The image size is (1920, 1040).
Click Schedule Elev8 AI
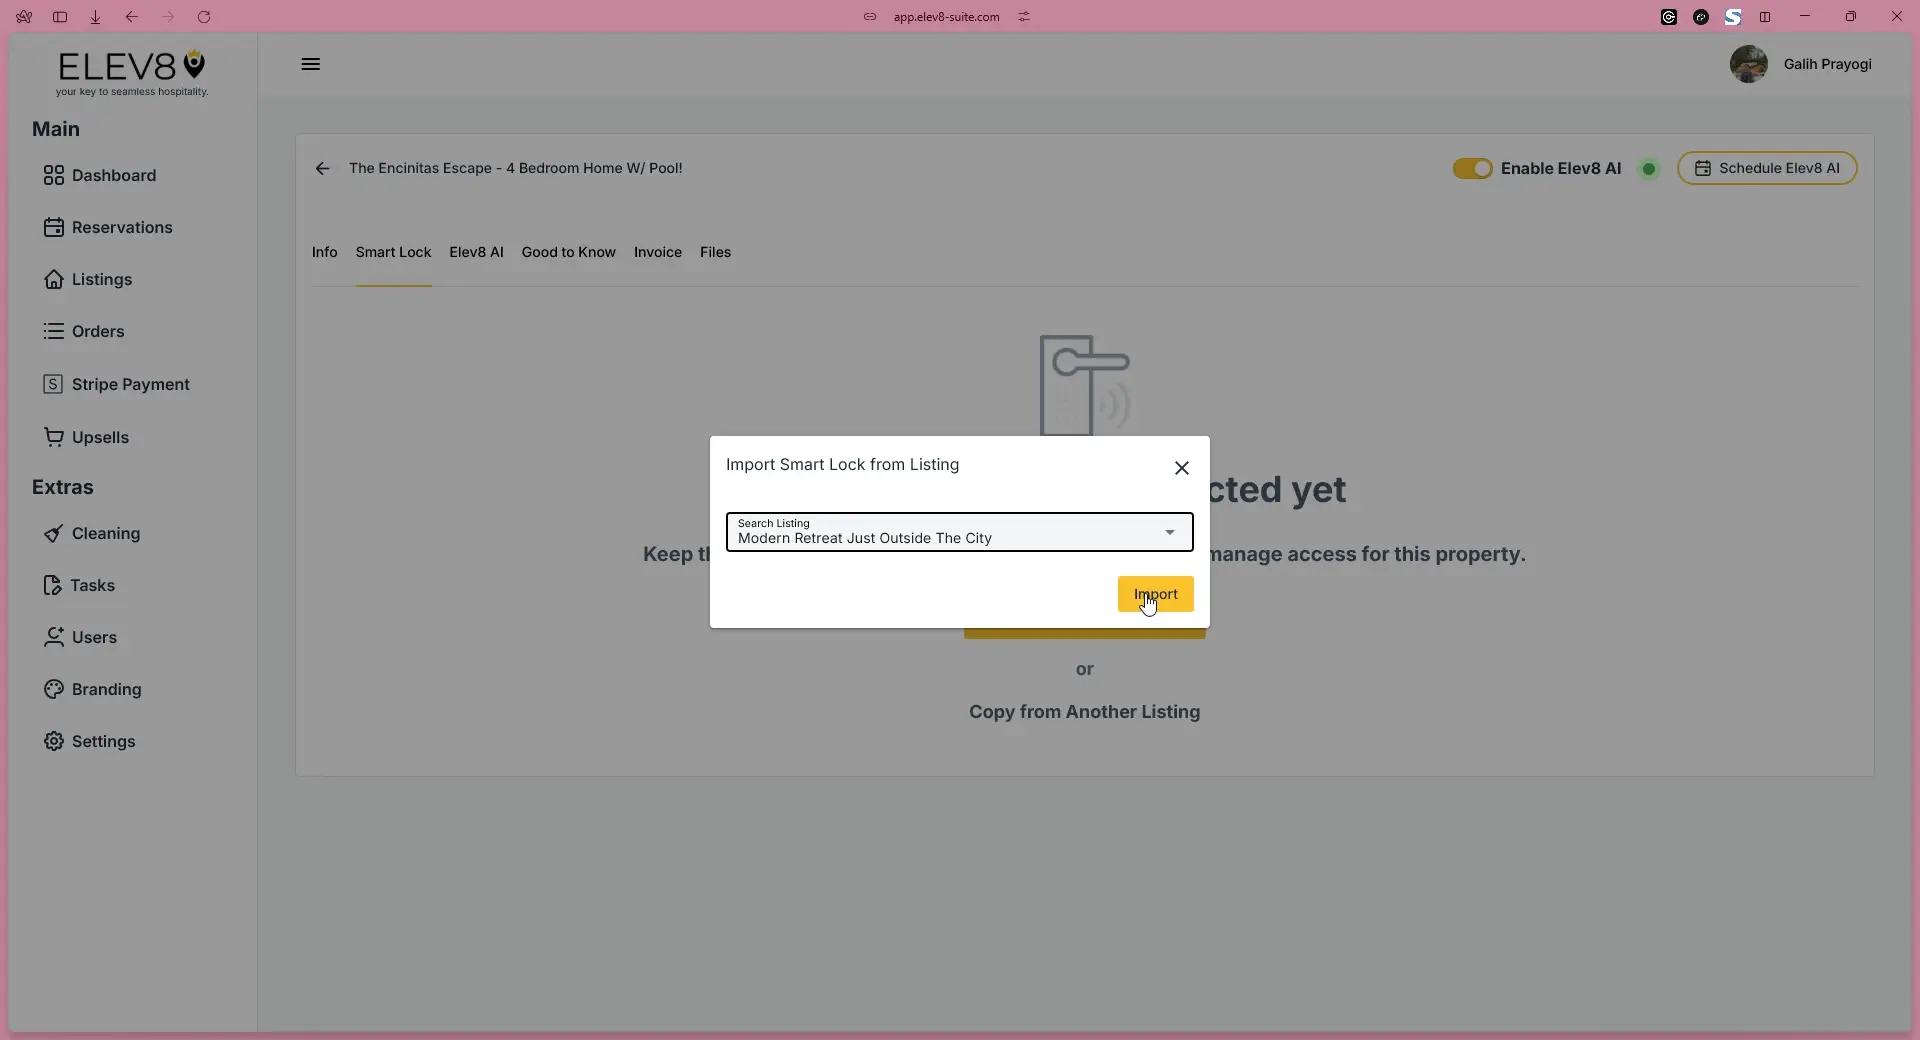[1768, 168]
